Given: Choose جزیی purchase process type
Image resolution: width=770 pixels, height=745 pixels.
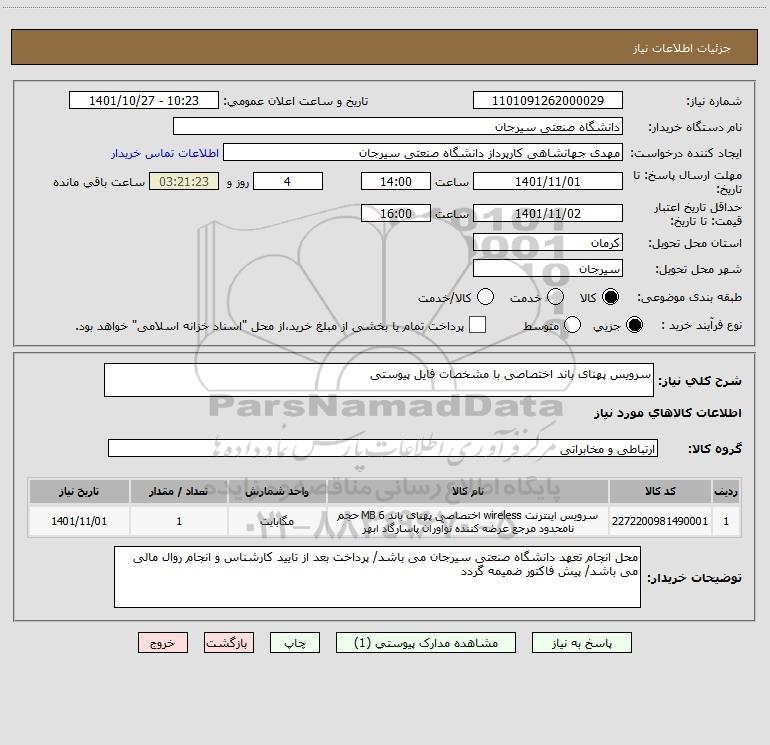Looking at the screenshot, I should (x=634, y=325).
